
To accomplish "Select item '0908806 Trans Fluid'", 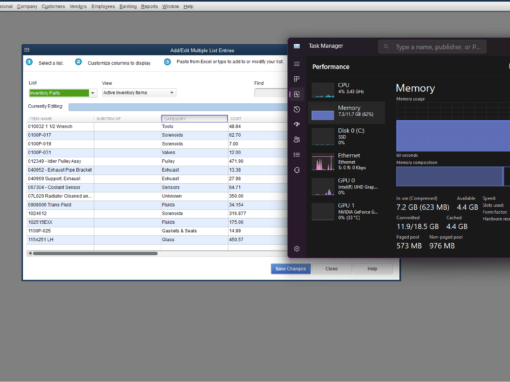I will pos(50,205).
